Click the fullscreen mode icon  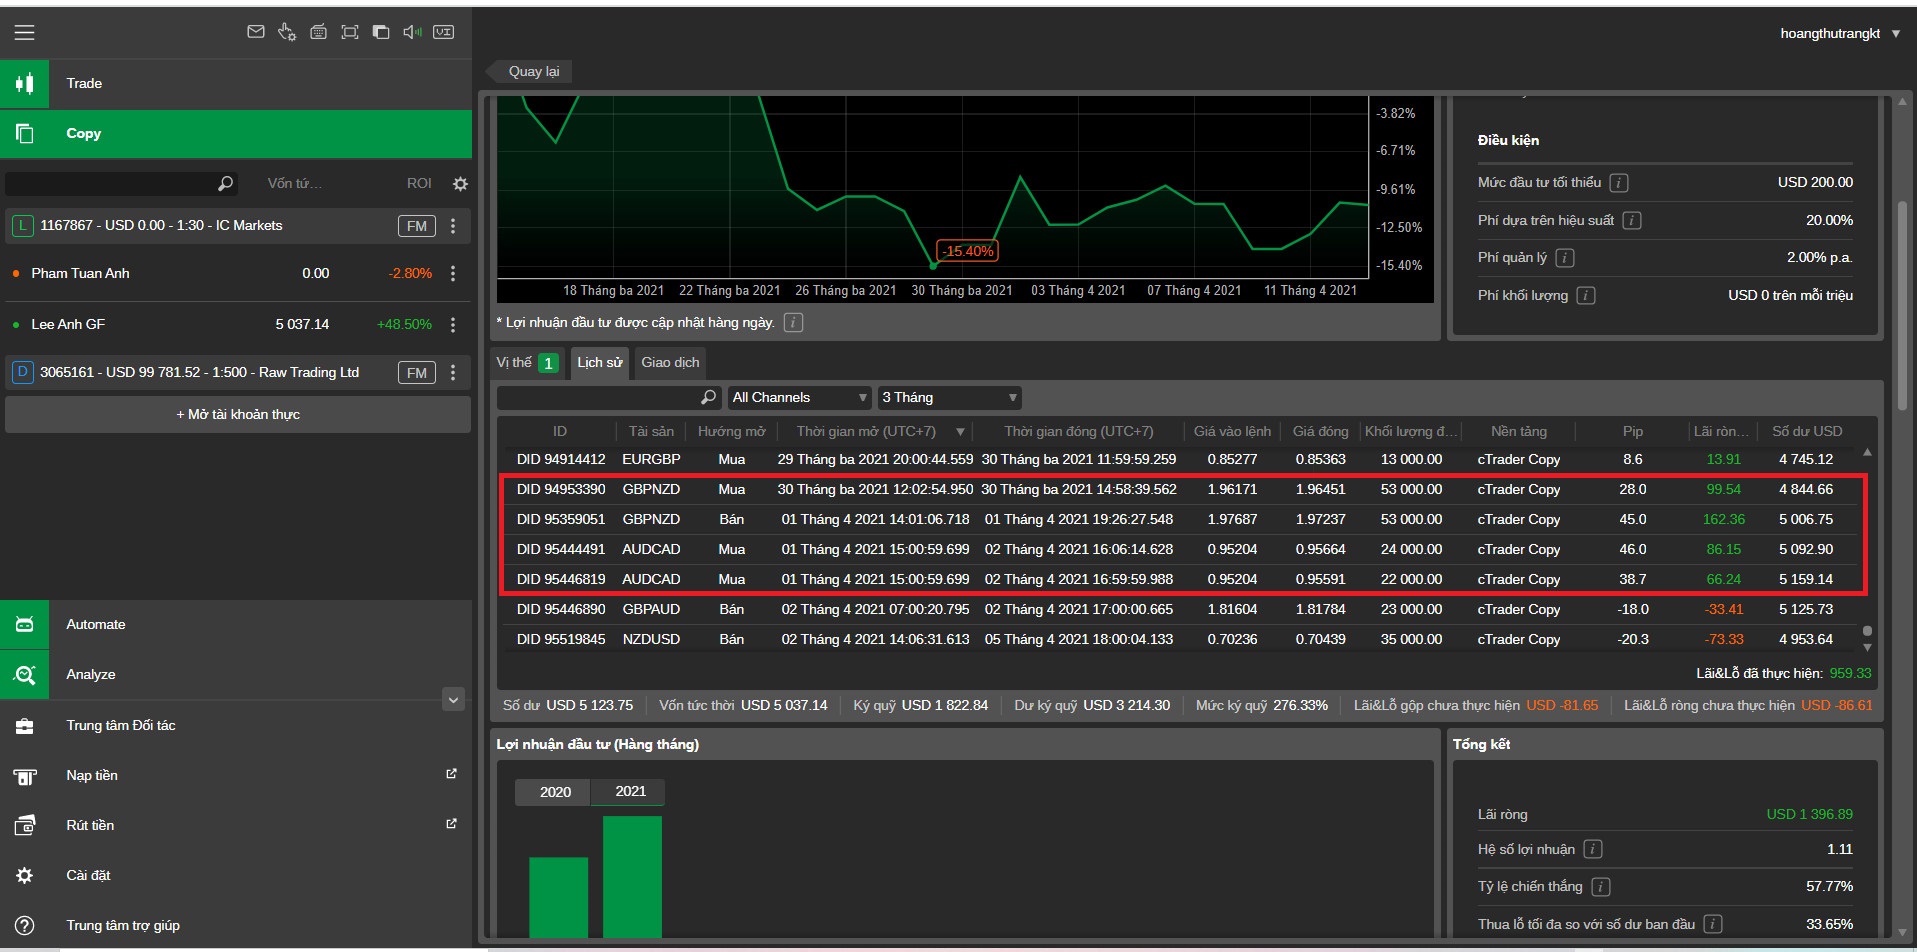[x=349, y=32]
